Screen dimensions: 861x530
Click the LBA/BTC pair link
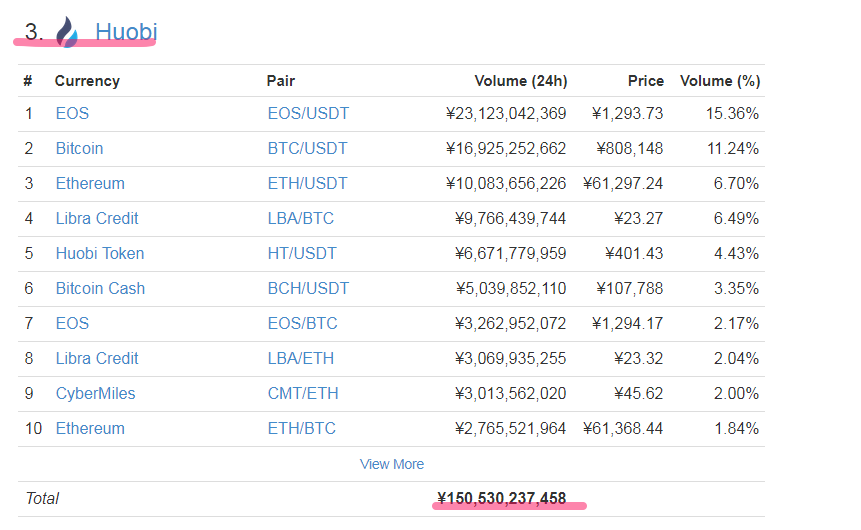coord(301,219)
